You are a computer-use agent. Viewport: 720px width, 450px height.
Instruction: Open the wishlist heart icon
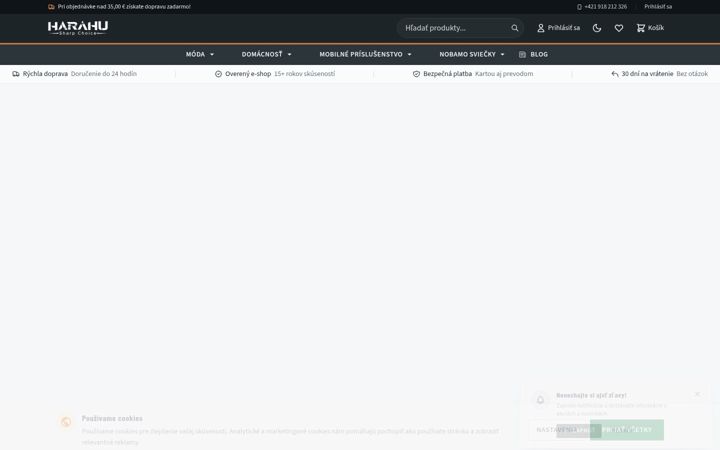pyautogui.click(x=619, y=28)
